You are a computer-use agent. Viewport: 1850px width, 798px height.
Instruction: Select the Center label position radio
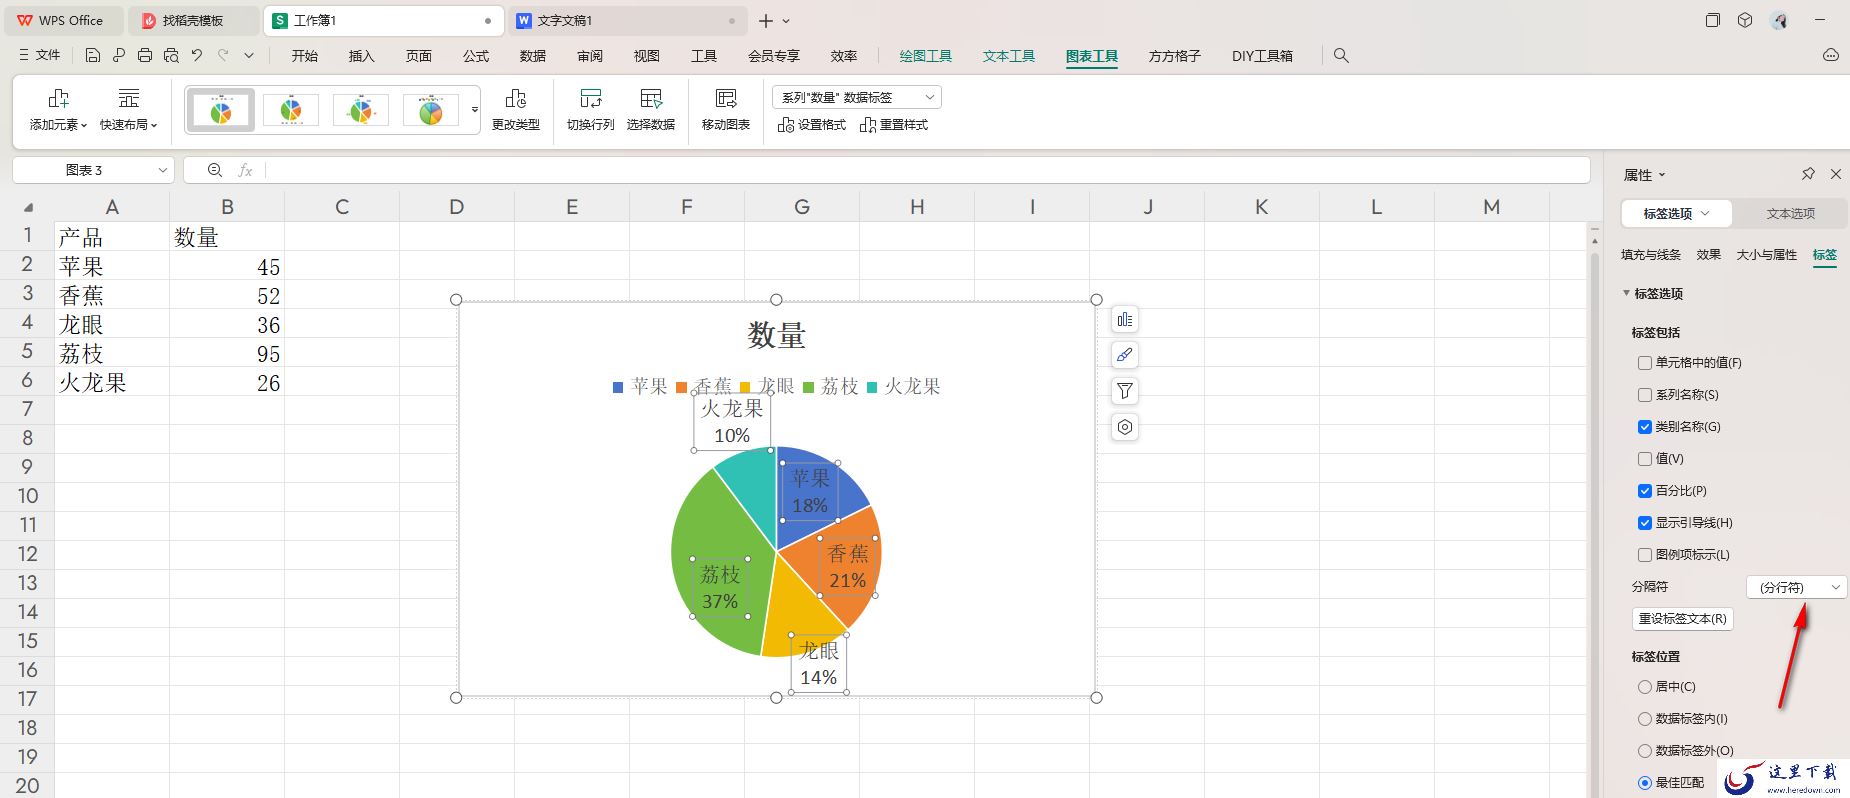coord(1645,687)
